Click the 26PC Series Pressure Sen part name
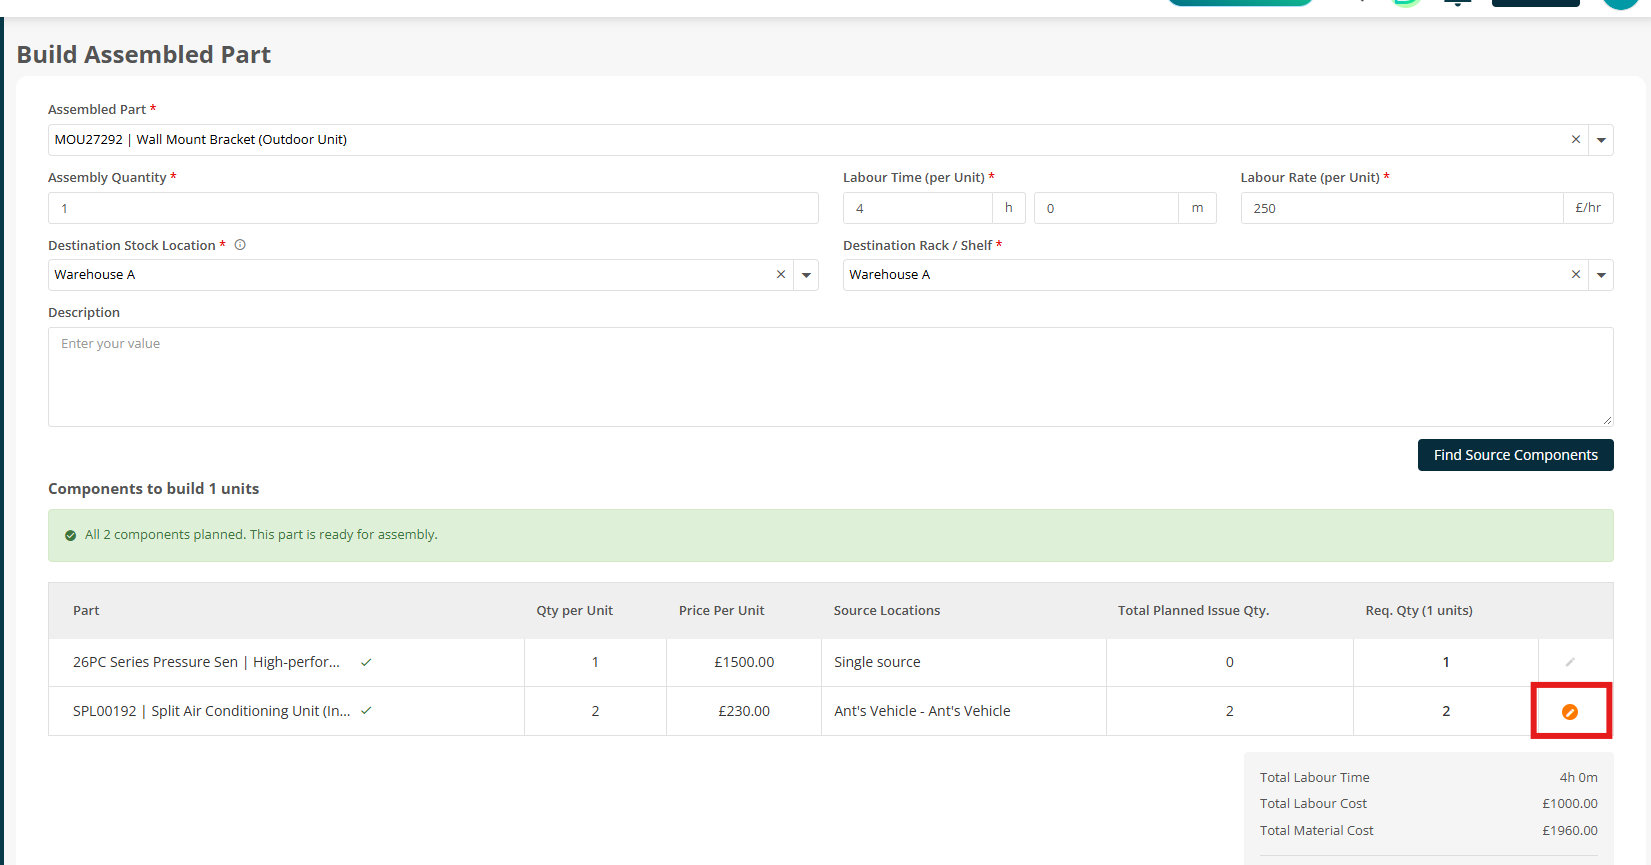 (x=206, y=662)
